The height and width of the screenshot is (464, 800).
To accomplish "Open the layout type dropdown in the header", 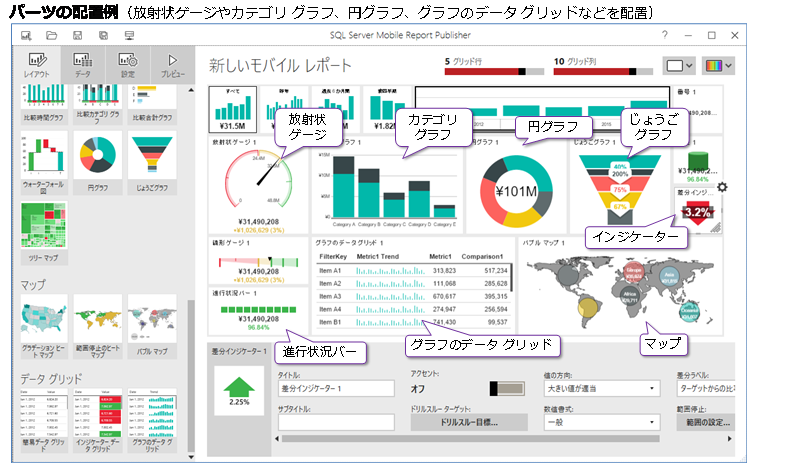I will pos(679,66).
